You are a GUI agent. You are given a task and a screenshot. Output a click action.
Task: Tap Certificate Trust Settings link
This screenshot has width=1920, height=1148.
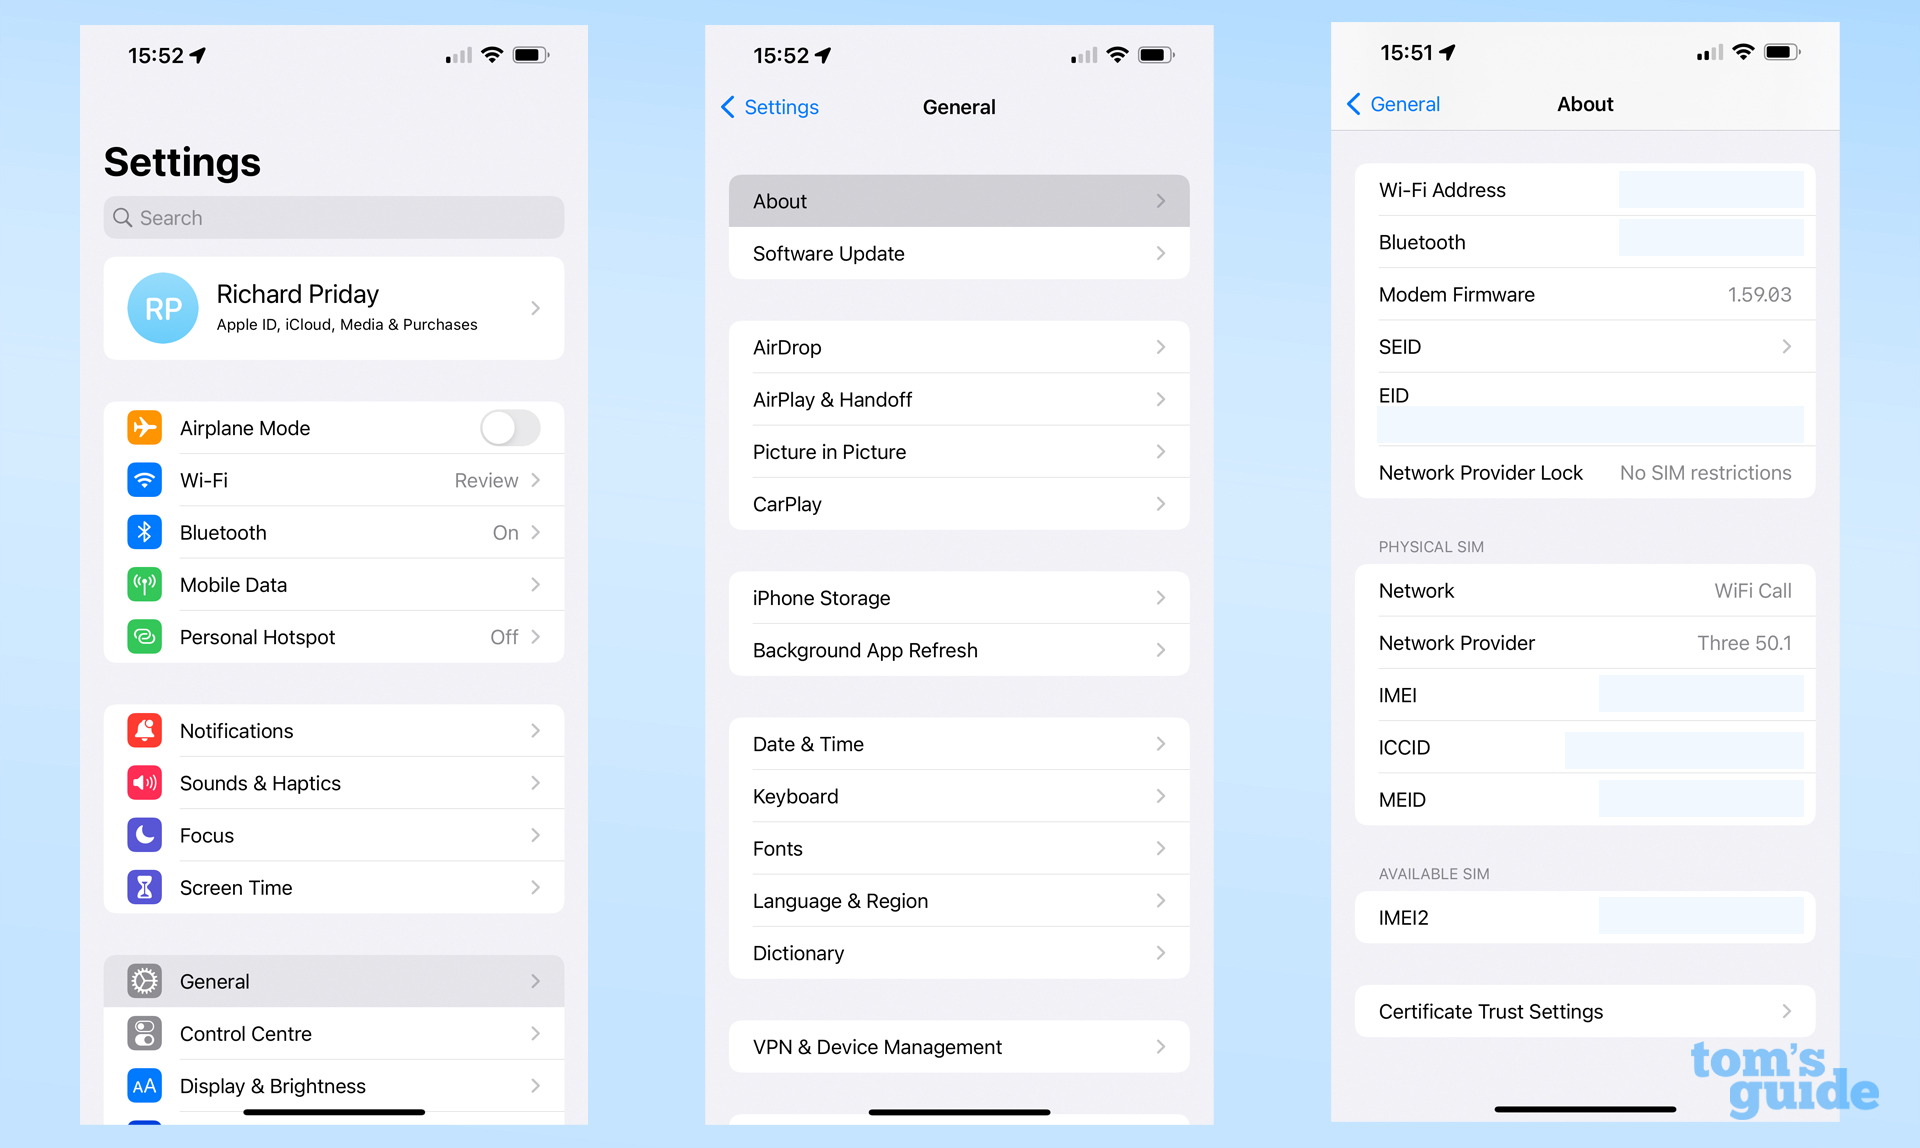[x=1578, y=1011]
